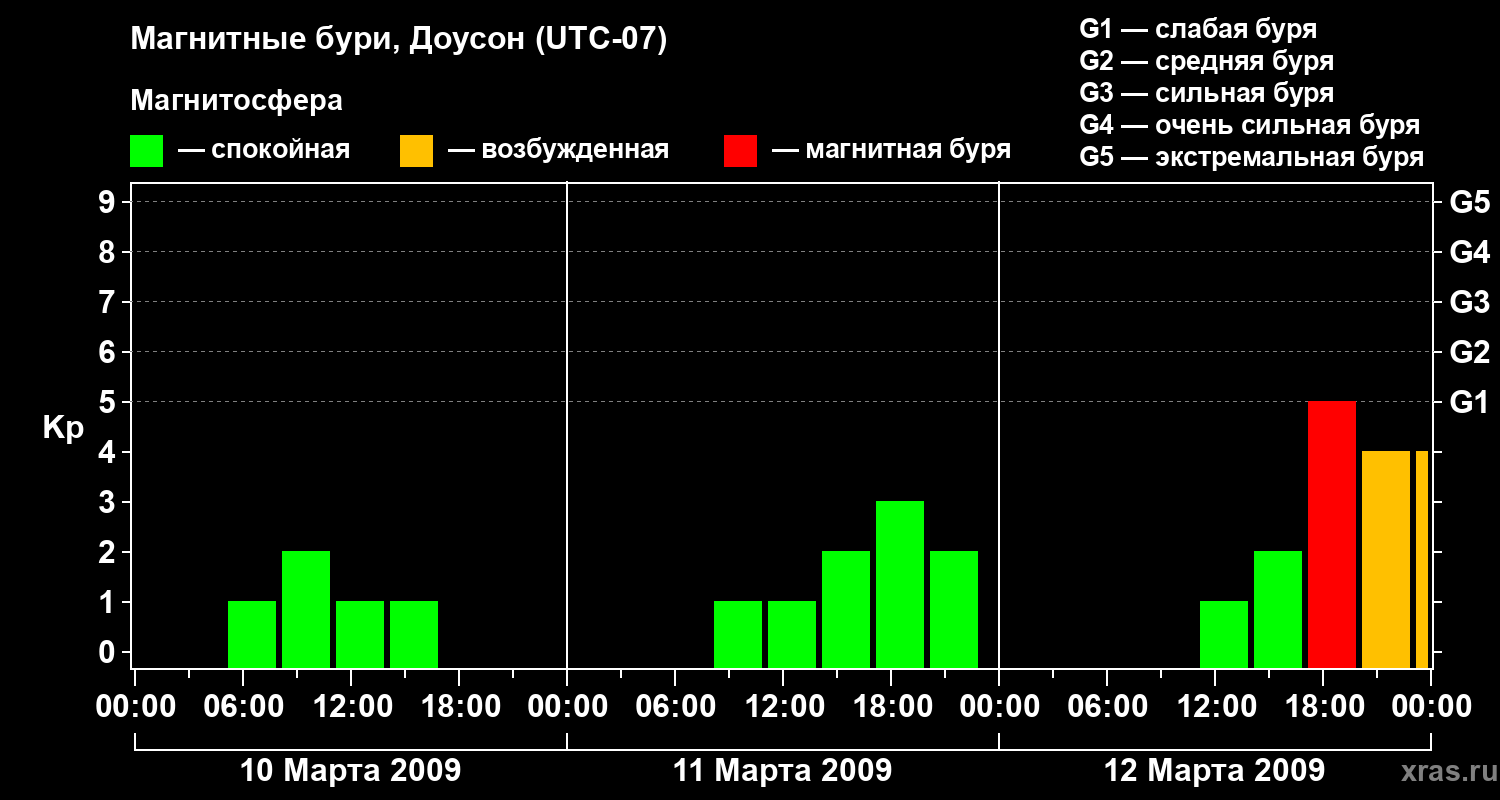Click the 'G5 — экстремальная буря' legend line
Image resolution: width=1500 pixels, height=800 pixels.
point(1251,157)
